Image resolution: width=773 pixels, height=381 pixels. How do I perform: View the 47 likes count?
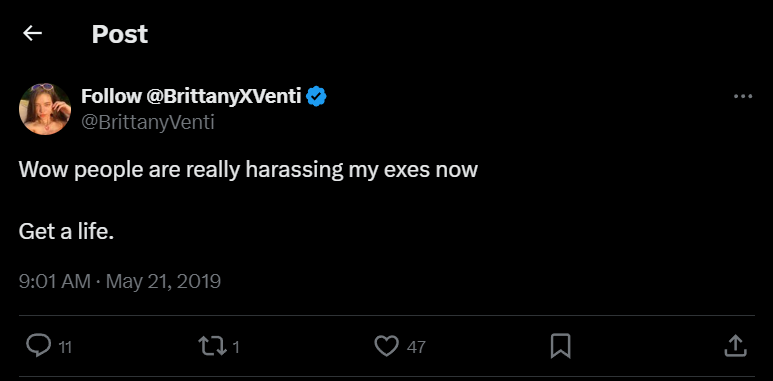pos(416,347)
